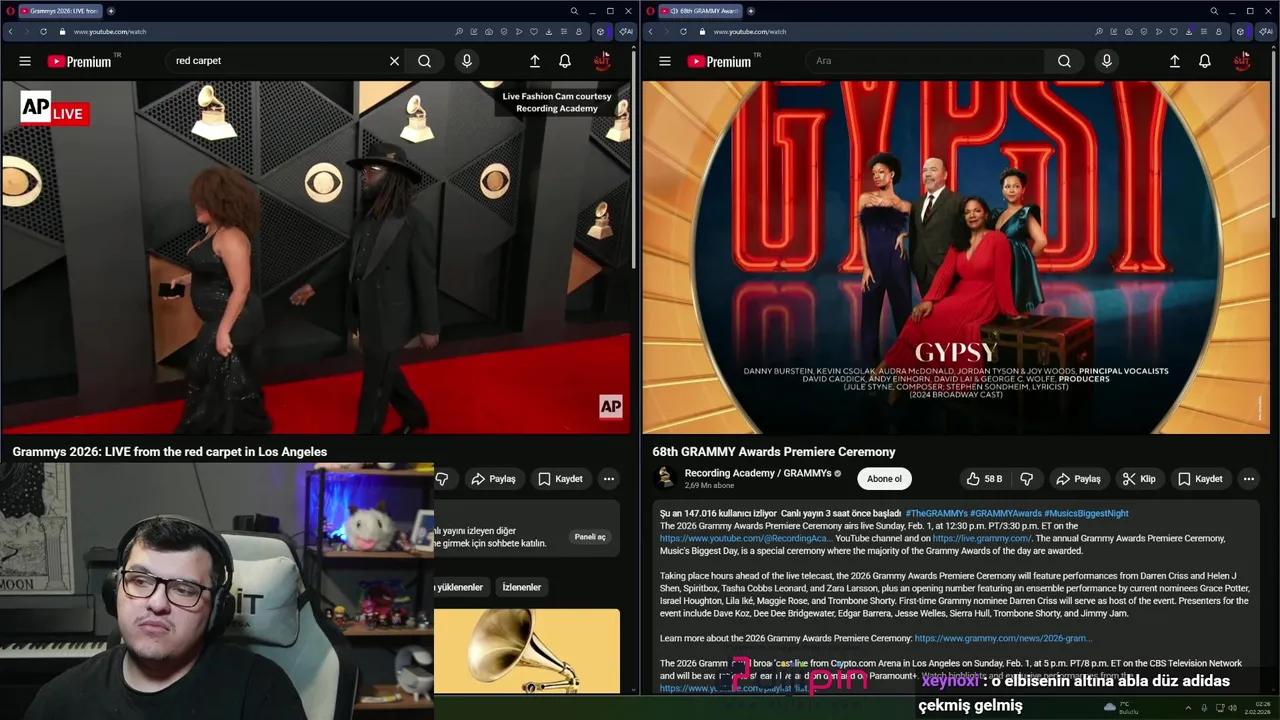Click the 'Klip' button
Screen dimensions: 1280x720
tap(1139, 479)
